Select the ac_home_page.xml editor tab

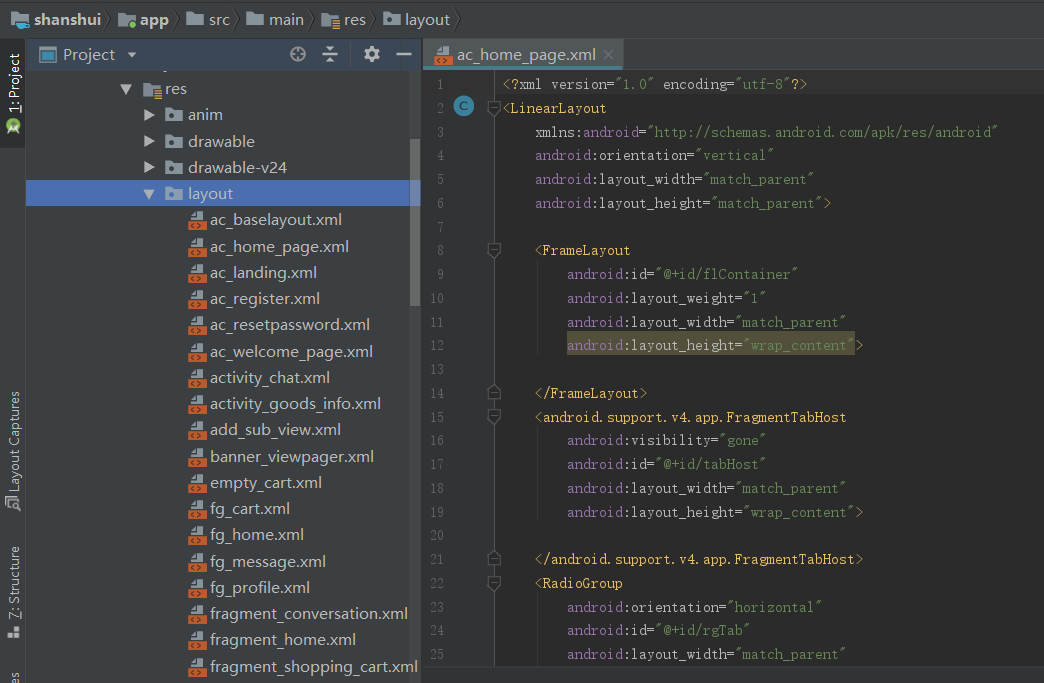525,54
